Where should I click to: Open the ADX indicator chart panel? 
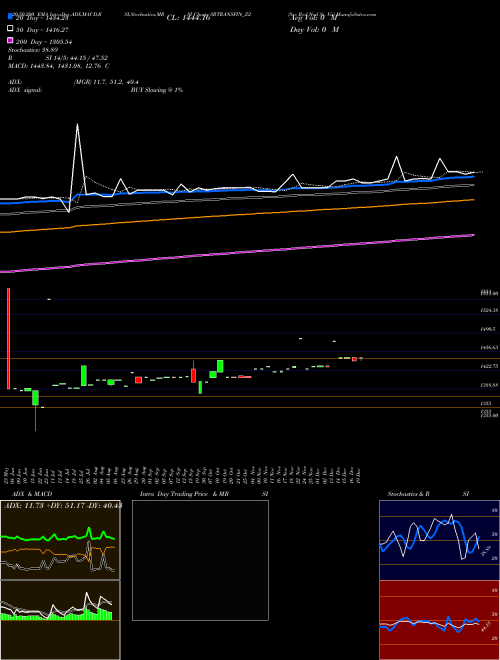pyautogui.click(x=60, y=540)
